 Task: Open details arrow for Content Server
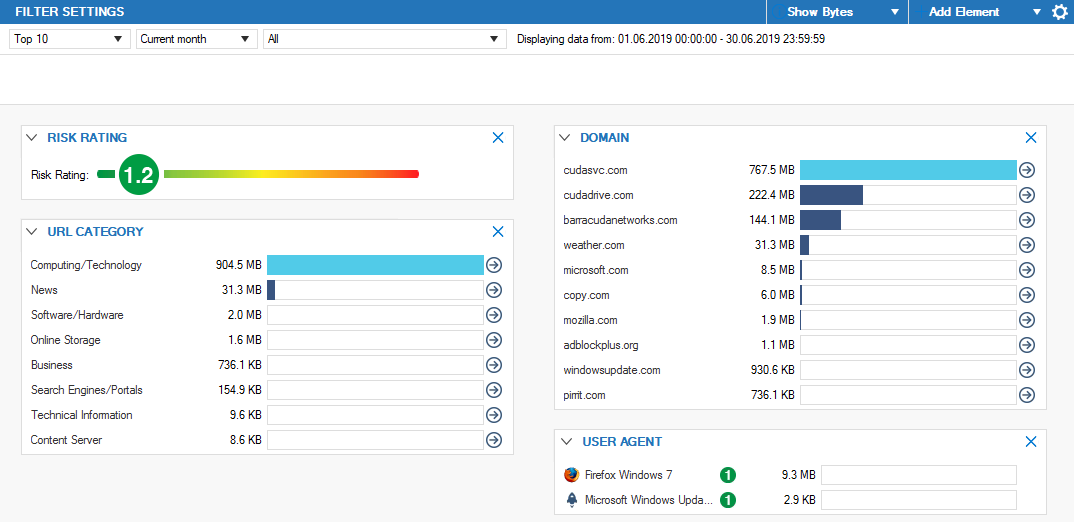tap(494, 440)
